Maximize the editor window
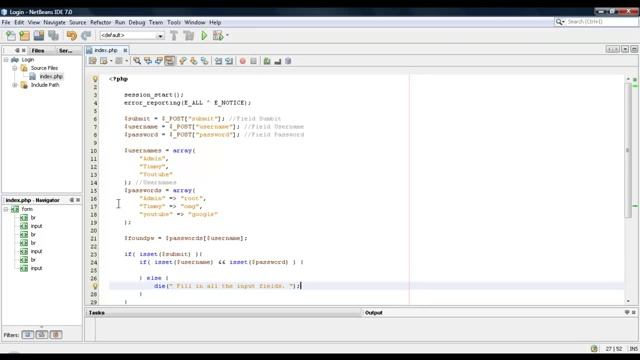Image resolution: width=640 pixels, height=360 pixels. [x=634, y=49]
